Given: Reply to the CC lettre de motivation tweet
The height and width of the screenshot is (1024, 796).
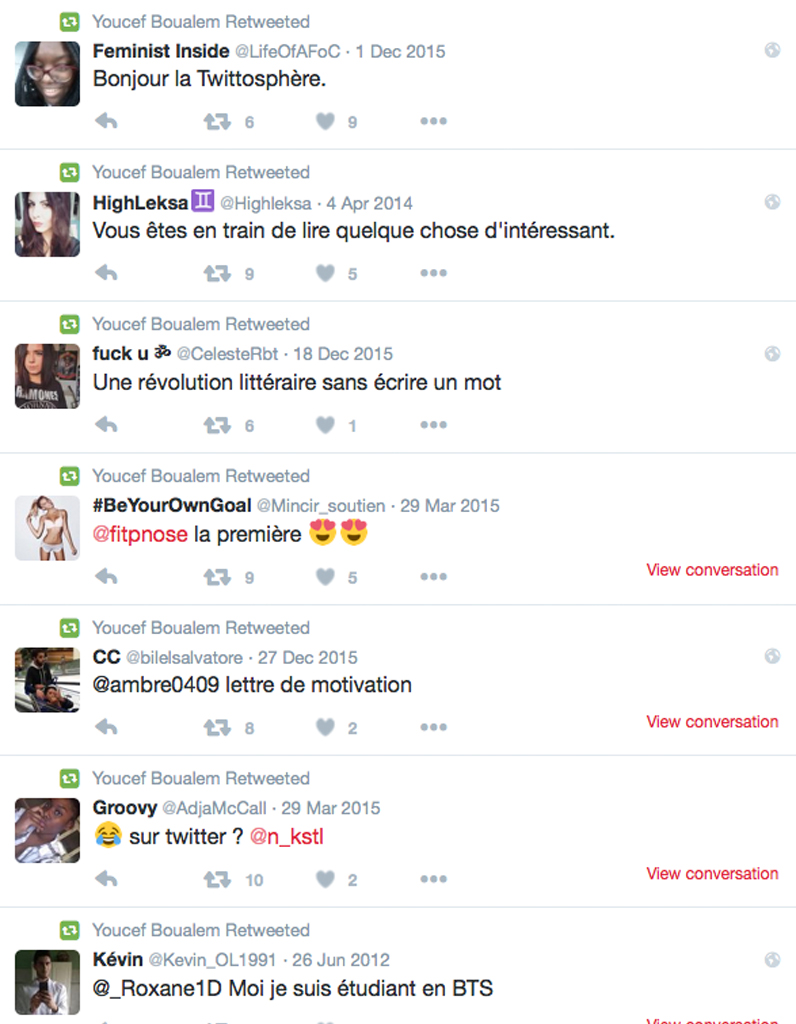Looking at the screenshot, I should coord(106,727).
